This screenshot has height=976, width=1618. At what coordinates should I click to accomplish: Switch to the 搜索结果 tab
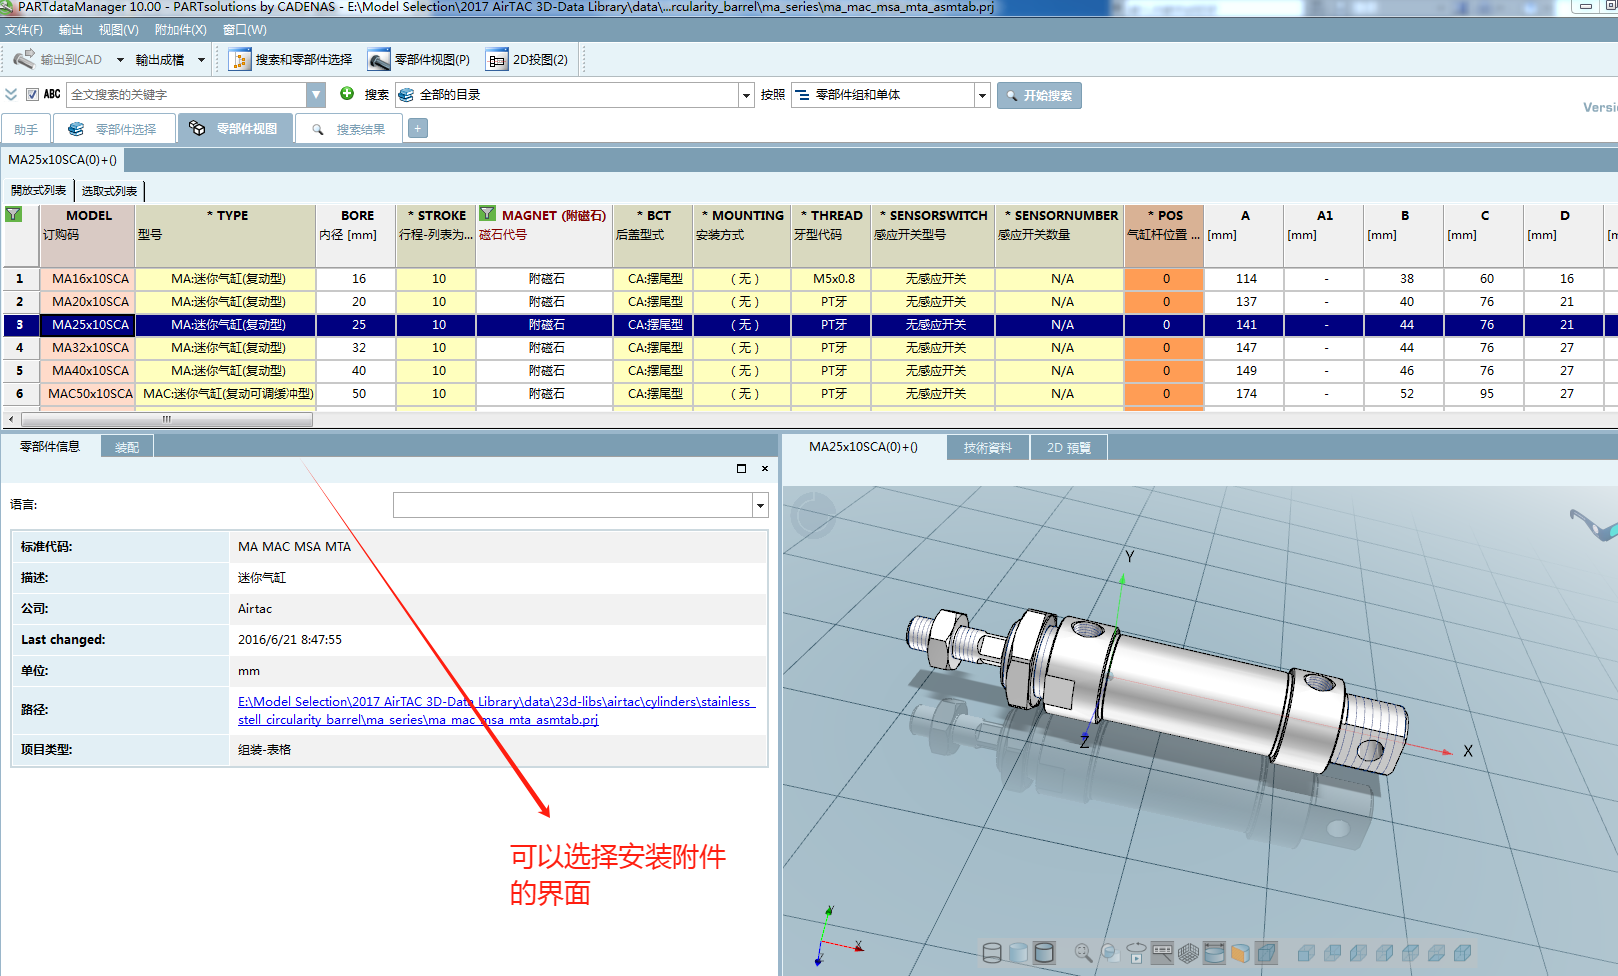pos(349,130)
